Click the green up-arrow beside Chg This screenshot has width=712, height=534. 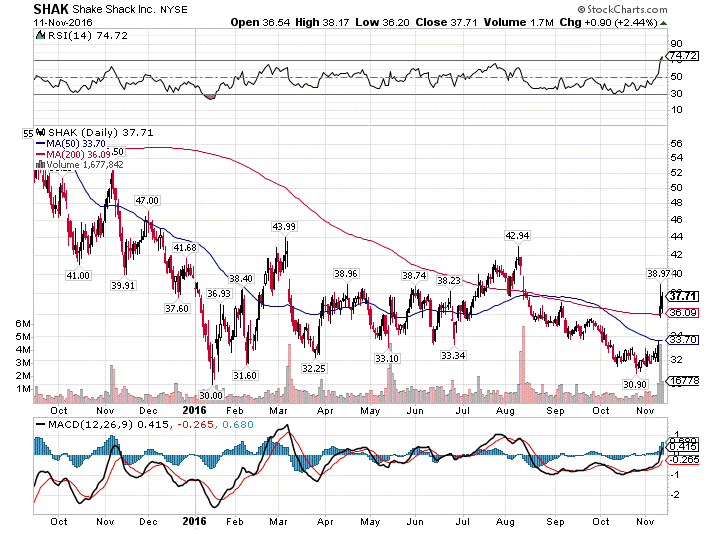click(x=663, y=23)
